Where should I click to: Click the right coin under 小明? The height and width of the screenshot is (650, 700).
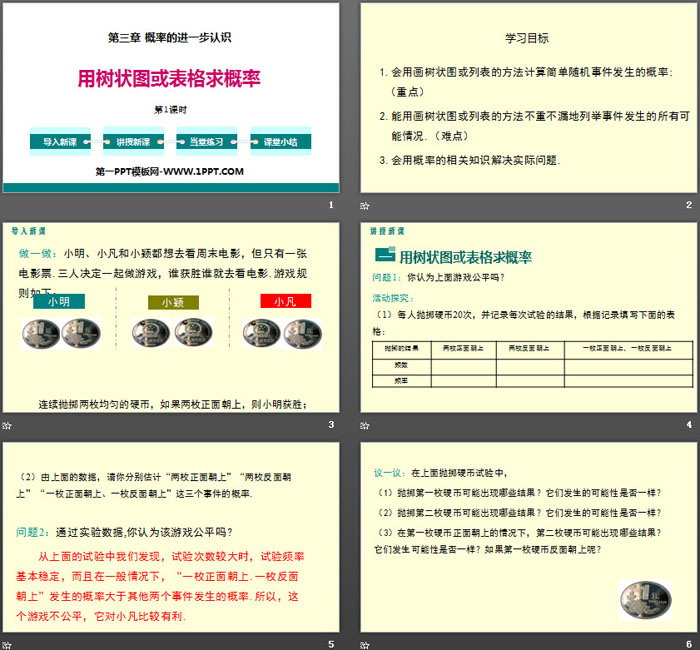(x=80, y=333)
